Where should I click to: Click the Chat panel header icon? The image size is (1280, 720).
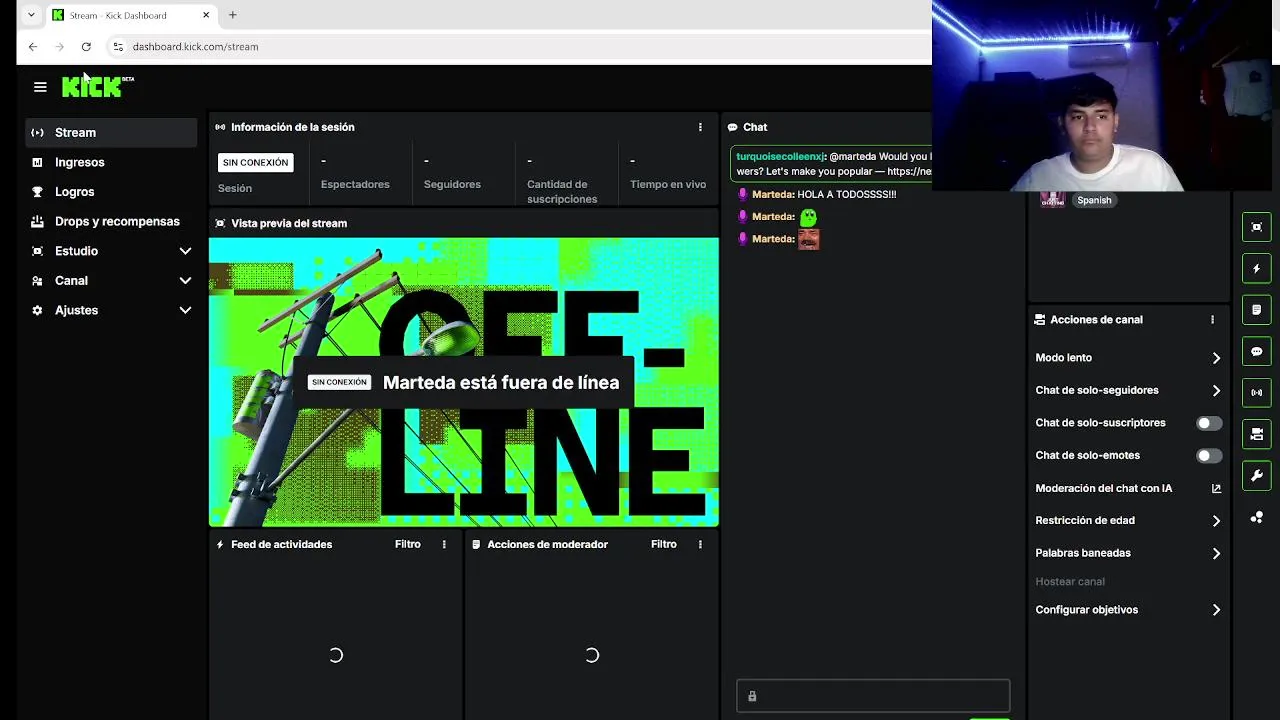(732, 127)
